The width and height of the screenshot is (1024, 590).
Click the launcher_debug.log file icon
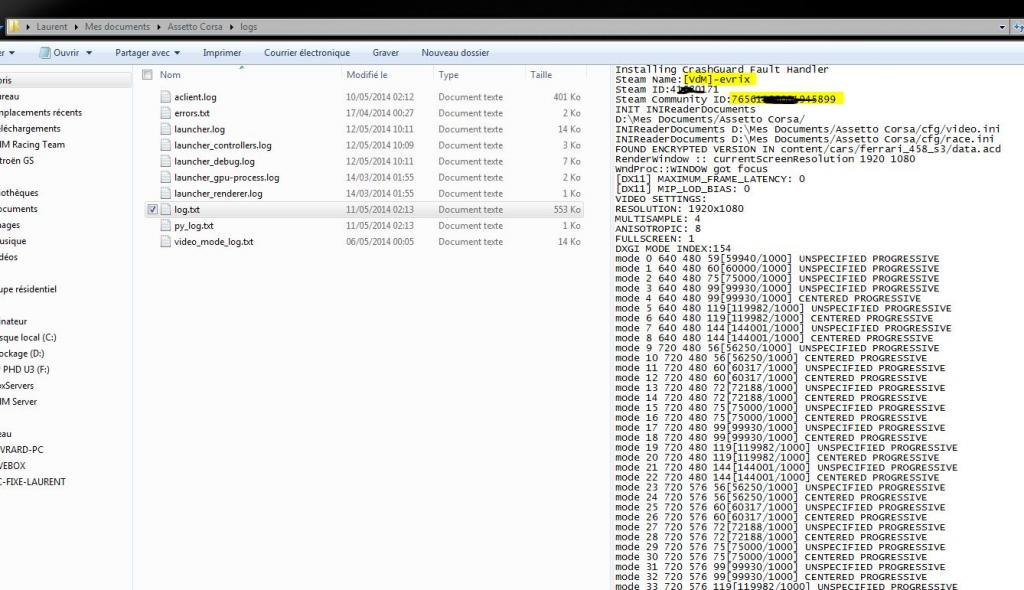[165, 161]
